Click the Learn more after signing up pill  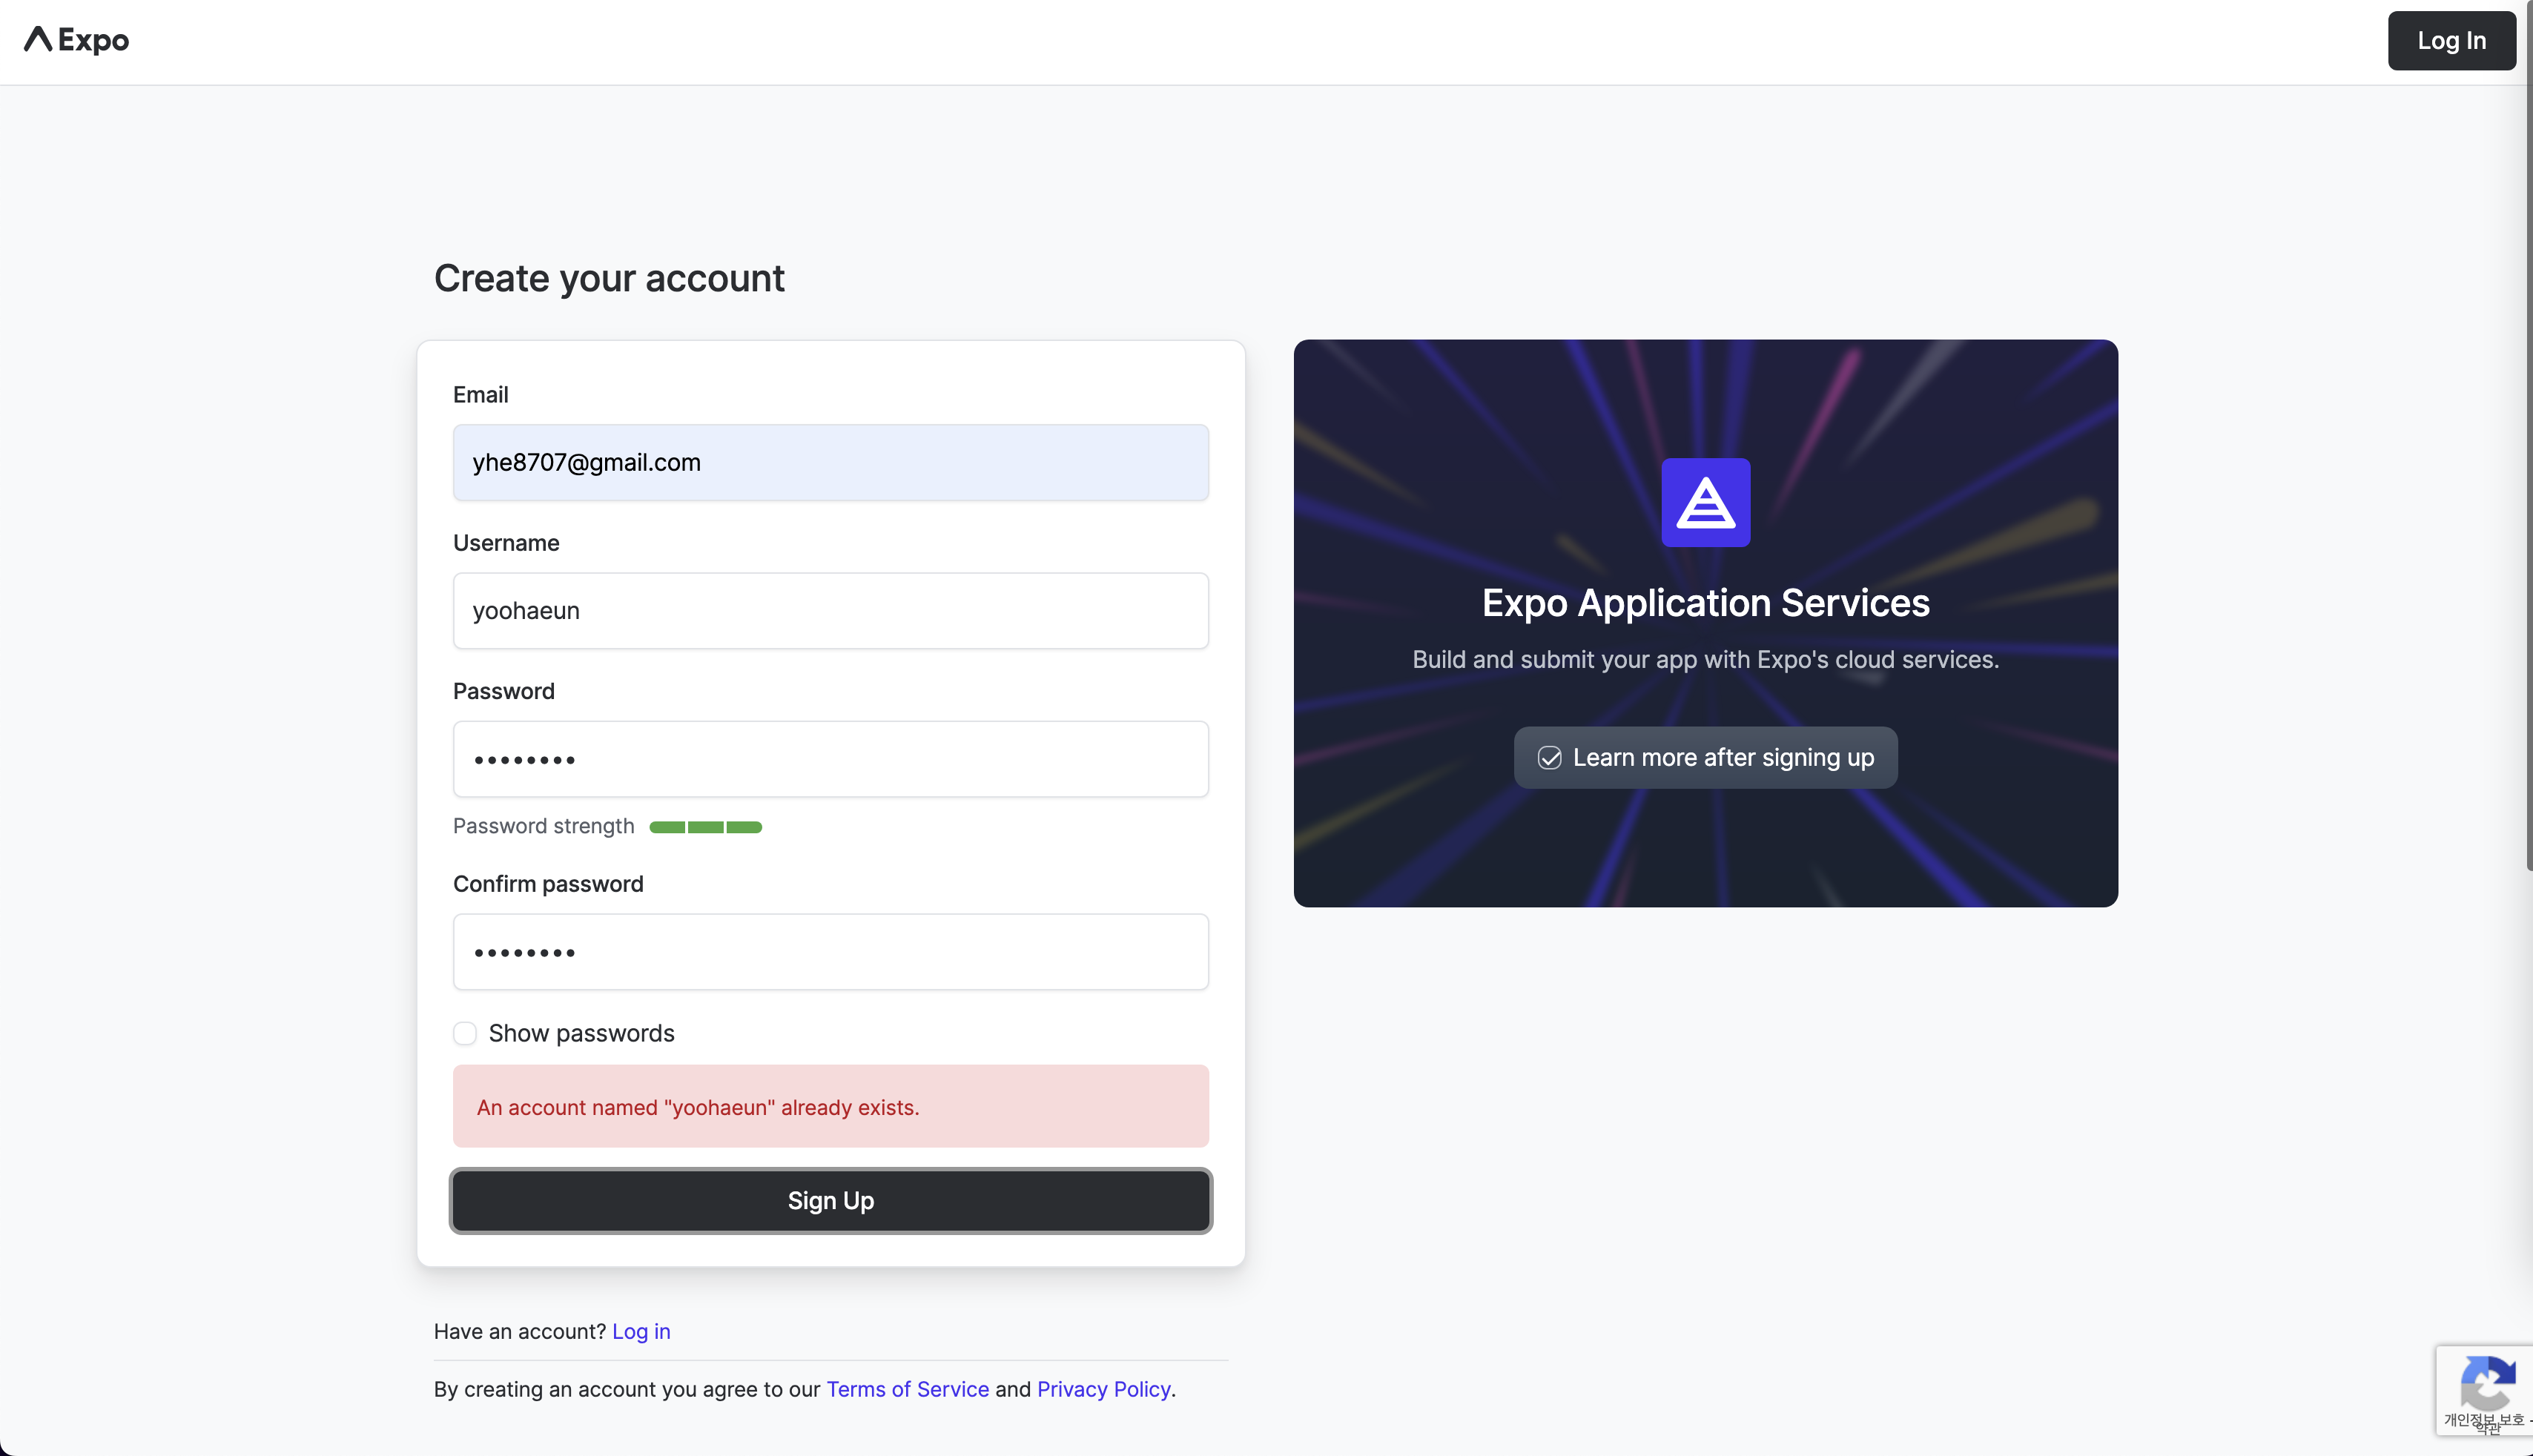pyautogui.click(x=1705, y=758)
